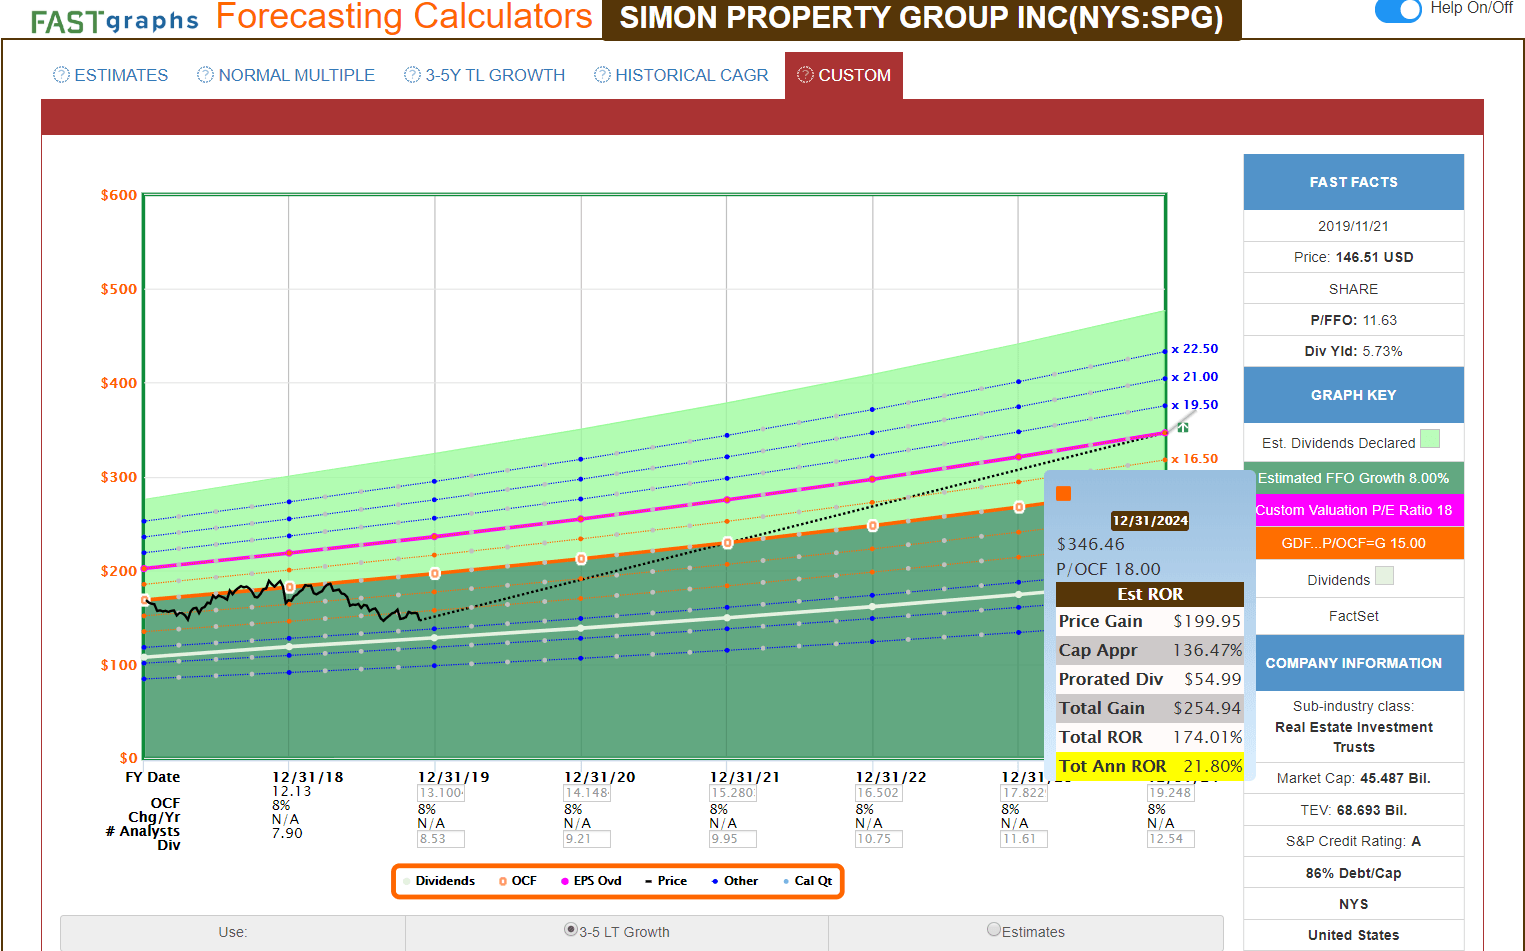Edit the OCF field showing 19.248
This screenshot has width=1525, height=951.
pyautogui.click(x=1170, y=793)
